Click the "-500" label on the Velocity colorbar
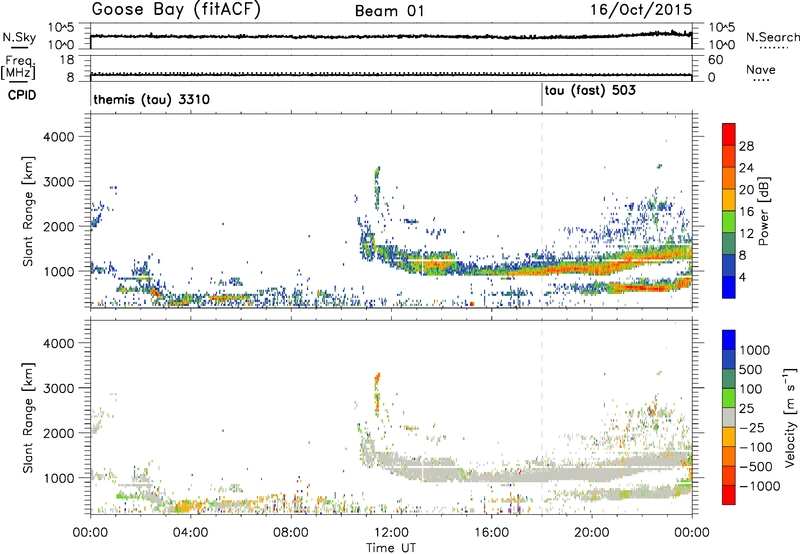800x554 pixels. 756,466
